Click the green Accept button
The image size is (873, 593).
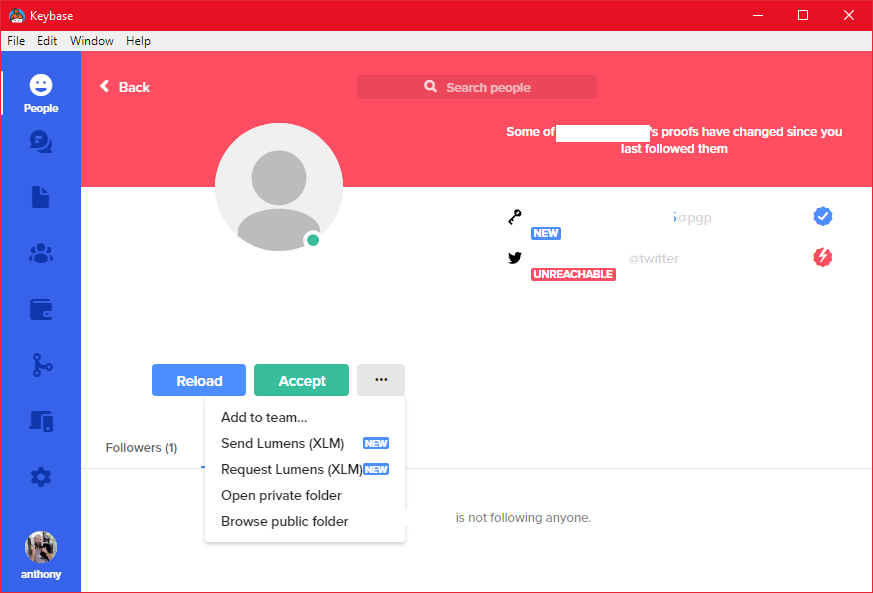point(301,380)
